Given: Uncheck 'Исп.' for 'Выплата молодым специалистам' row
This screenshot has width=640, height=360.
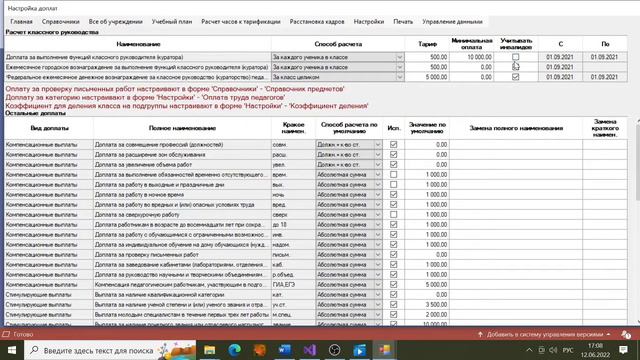Looking at the screenshot, I should coord(393,315).
